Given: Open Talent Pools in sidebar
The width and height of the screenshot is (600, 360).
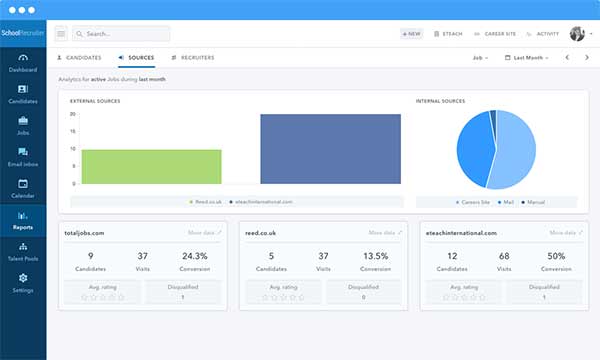Looking at the screenshot, I should 23,251.
